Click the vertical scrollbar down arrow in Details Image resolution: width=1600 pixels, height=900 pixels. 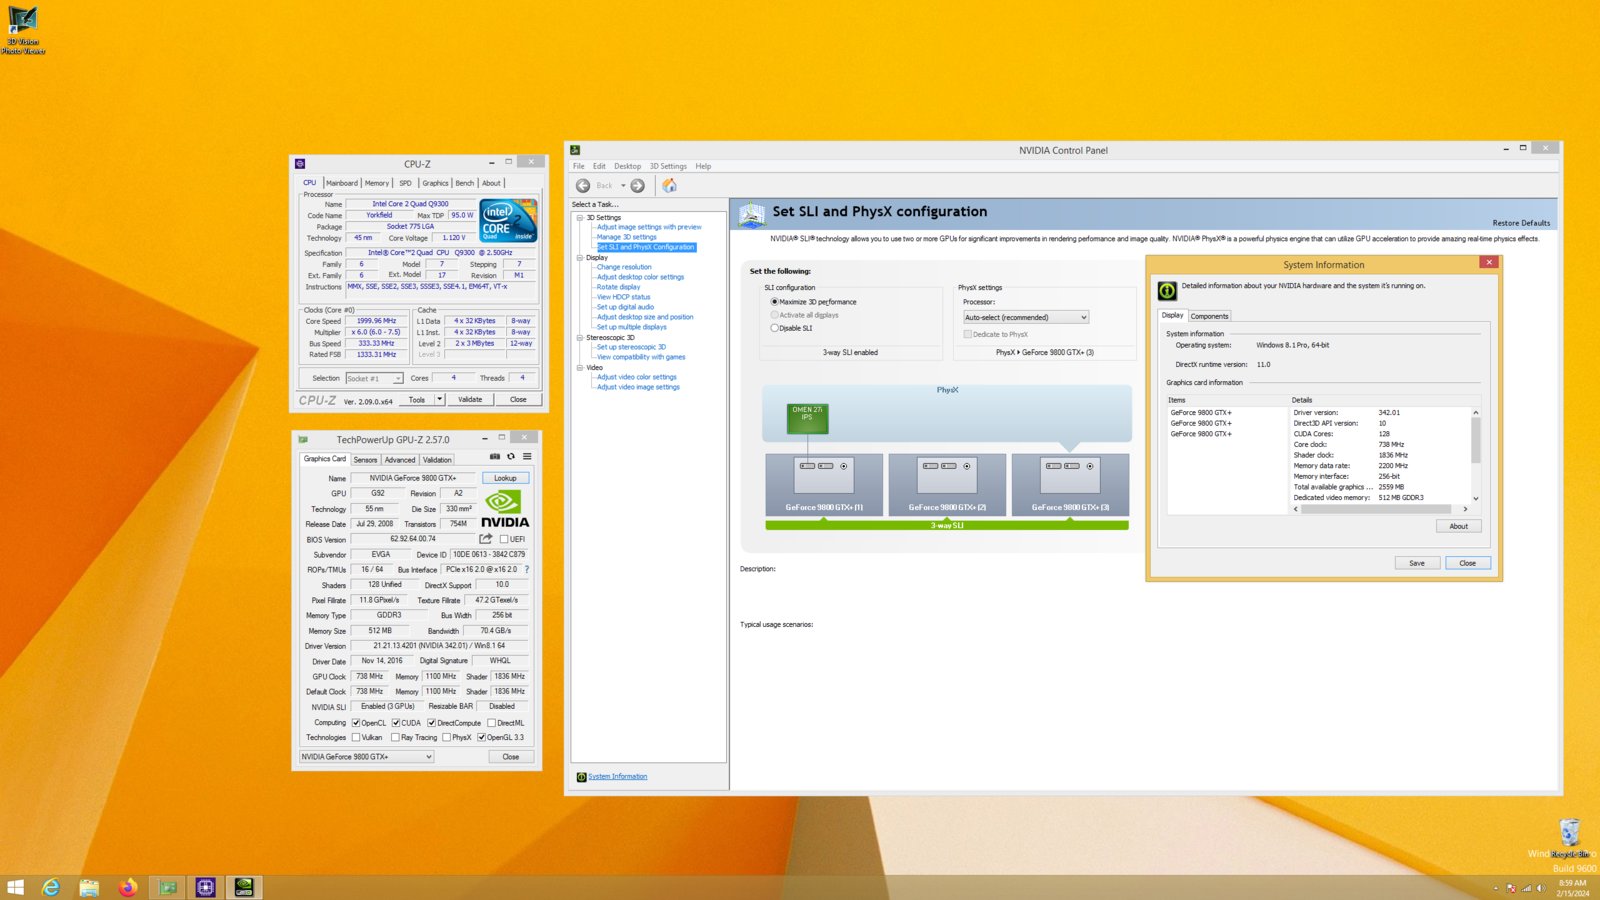tap(1475, 498)
